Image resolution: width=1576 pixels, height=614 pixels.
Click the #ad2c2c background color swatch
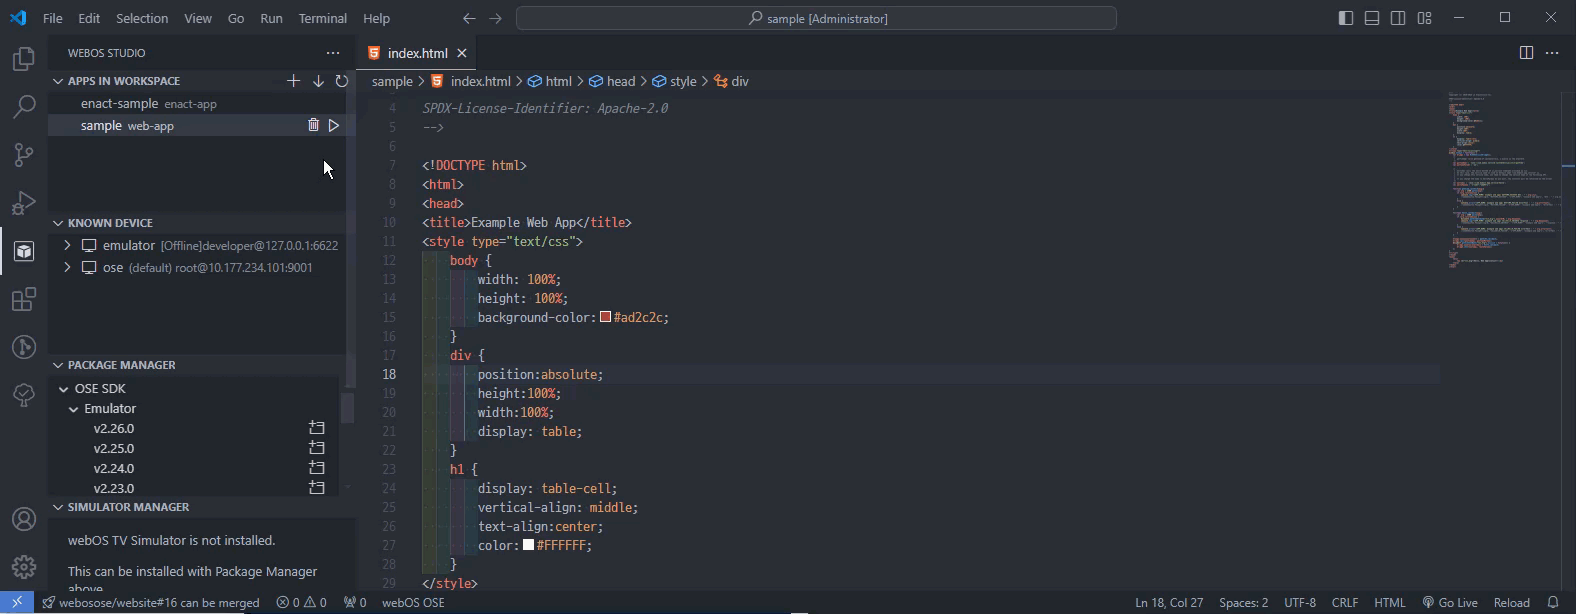tap(605, 317)
